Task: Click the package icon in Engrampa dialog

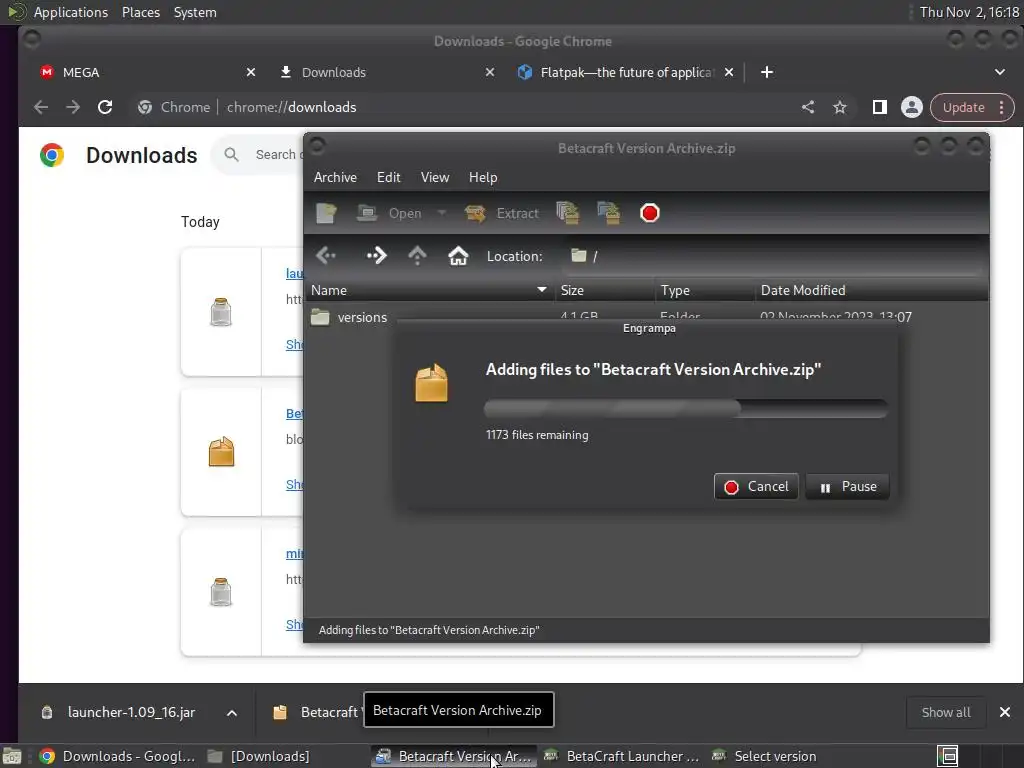Action: [x=432, y=383]
